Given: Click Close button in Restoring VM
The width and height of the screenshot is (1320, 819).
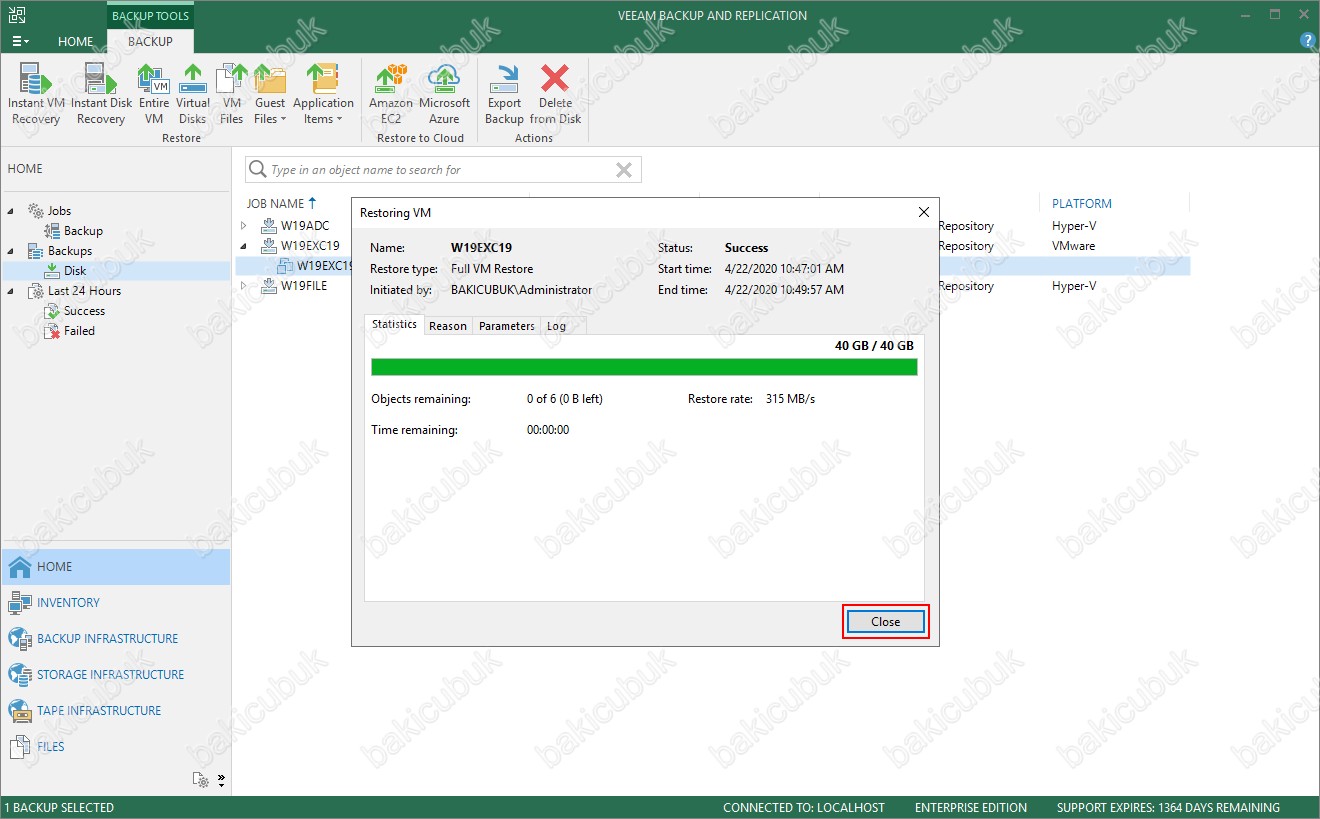Looking at the screenshot, I should click(886, 621).
